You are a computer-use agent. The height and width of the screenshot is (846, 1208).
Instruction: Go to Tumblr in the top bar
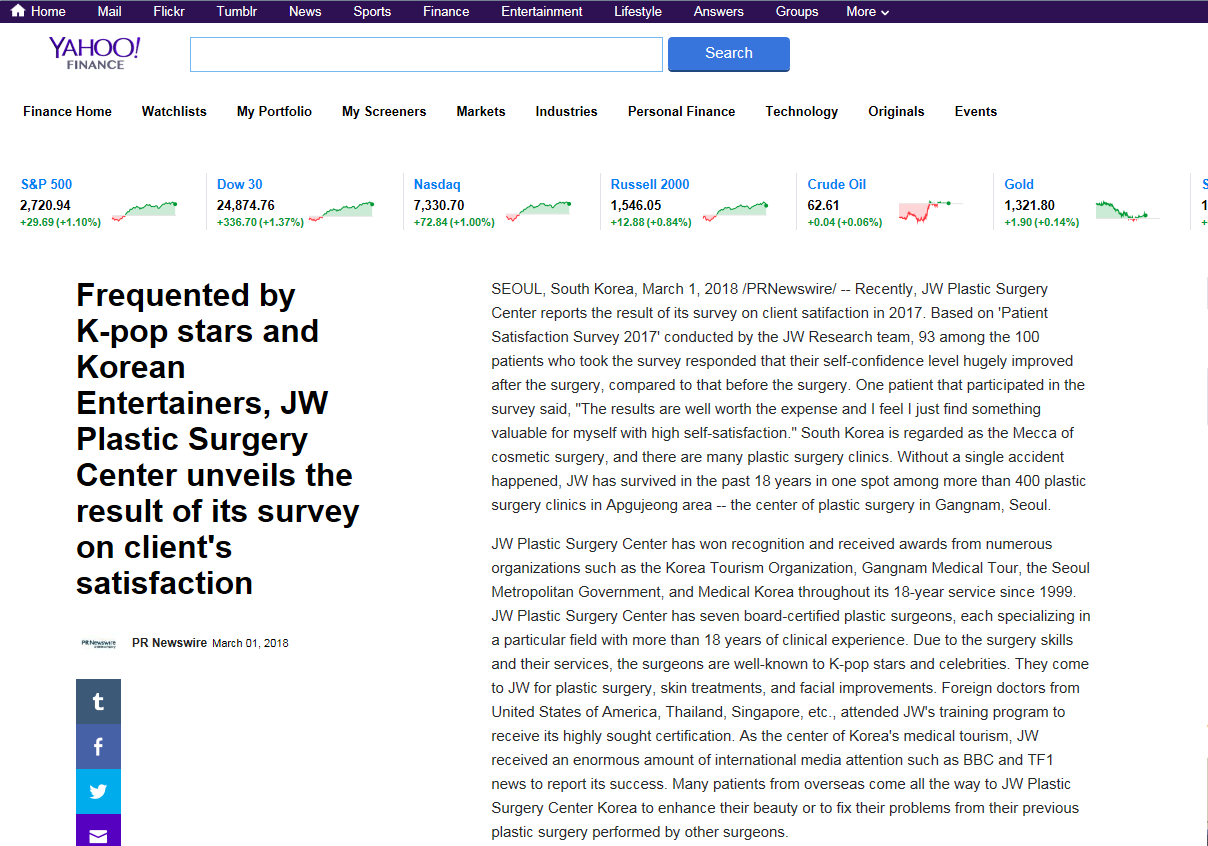point(236,12)
